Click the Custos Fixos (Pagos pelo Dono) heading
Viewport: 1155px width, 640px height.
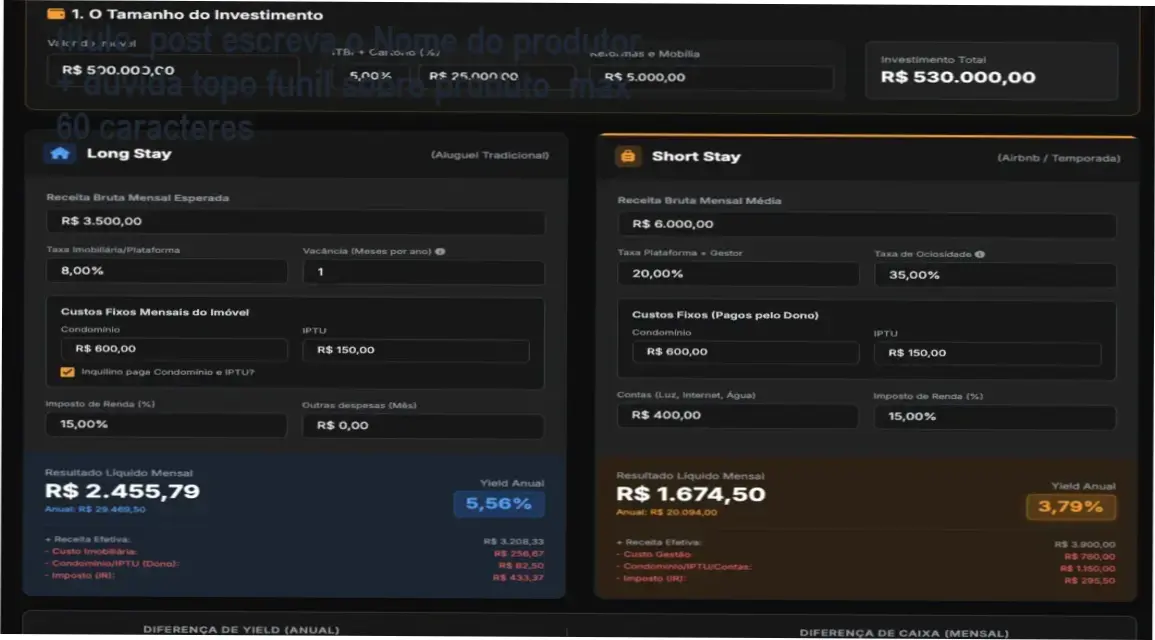tap(725, 315)
